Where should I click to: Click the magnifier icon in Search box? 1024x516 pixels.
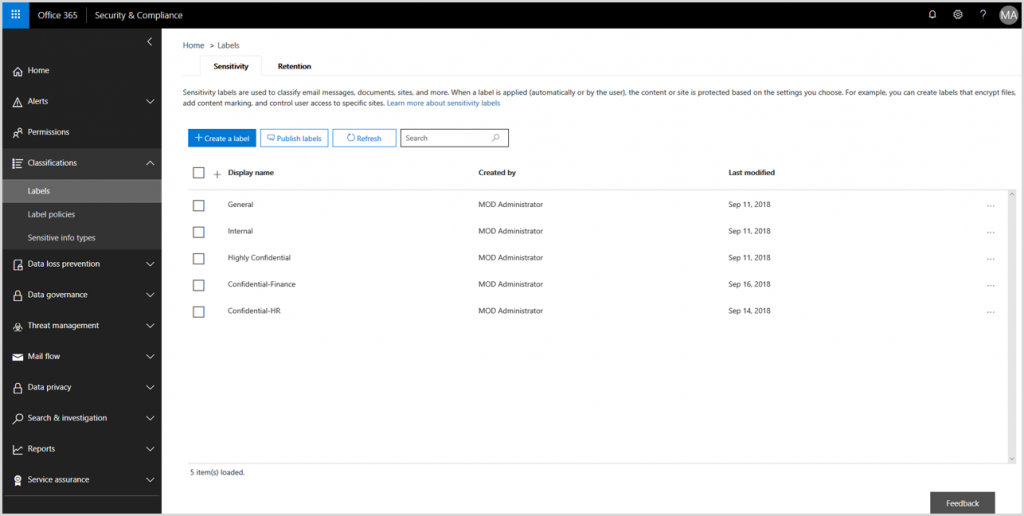(496, 138)
